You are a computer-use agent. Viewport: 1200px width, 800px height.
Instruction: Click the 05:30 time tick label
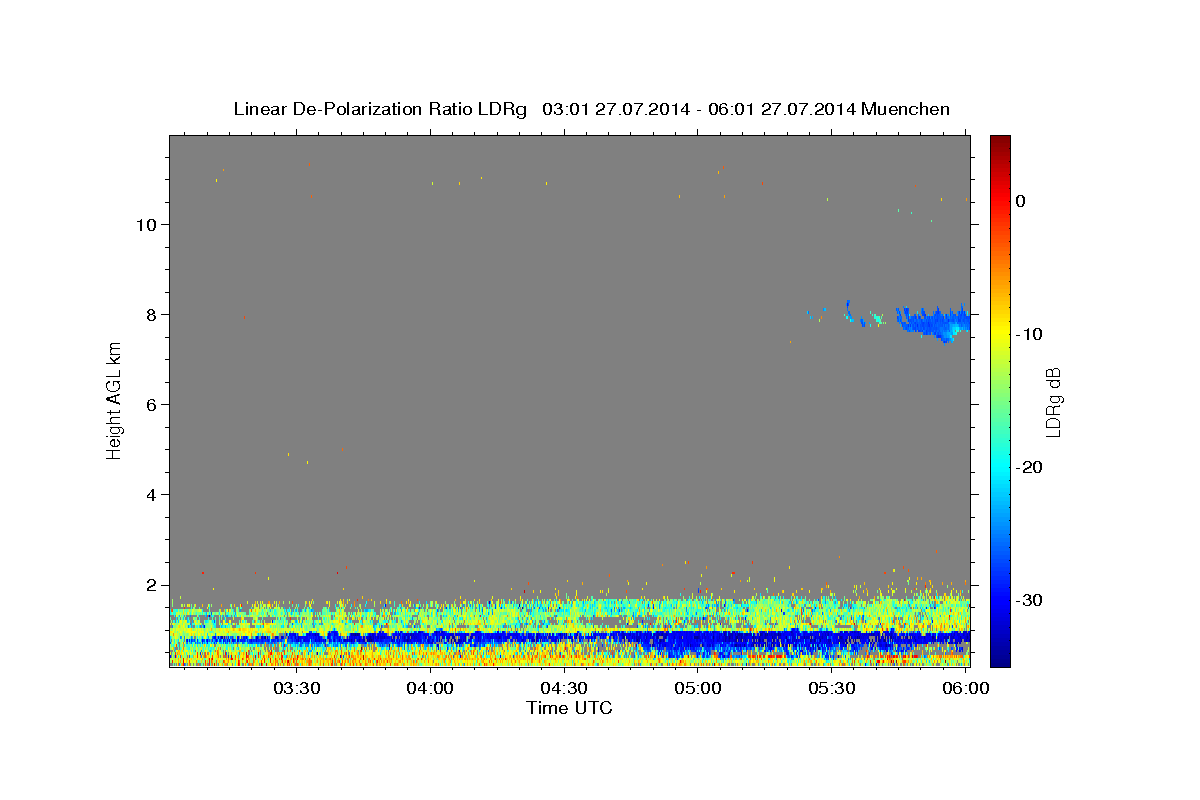(x=832, y=688)
